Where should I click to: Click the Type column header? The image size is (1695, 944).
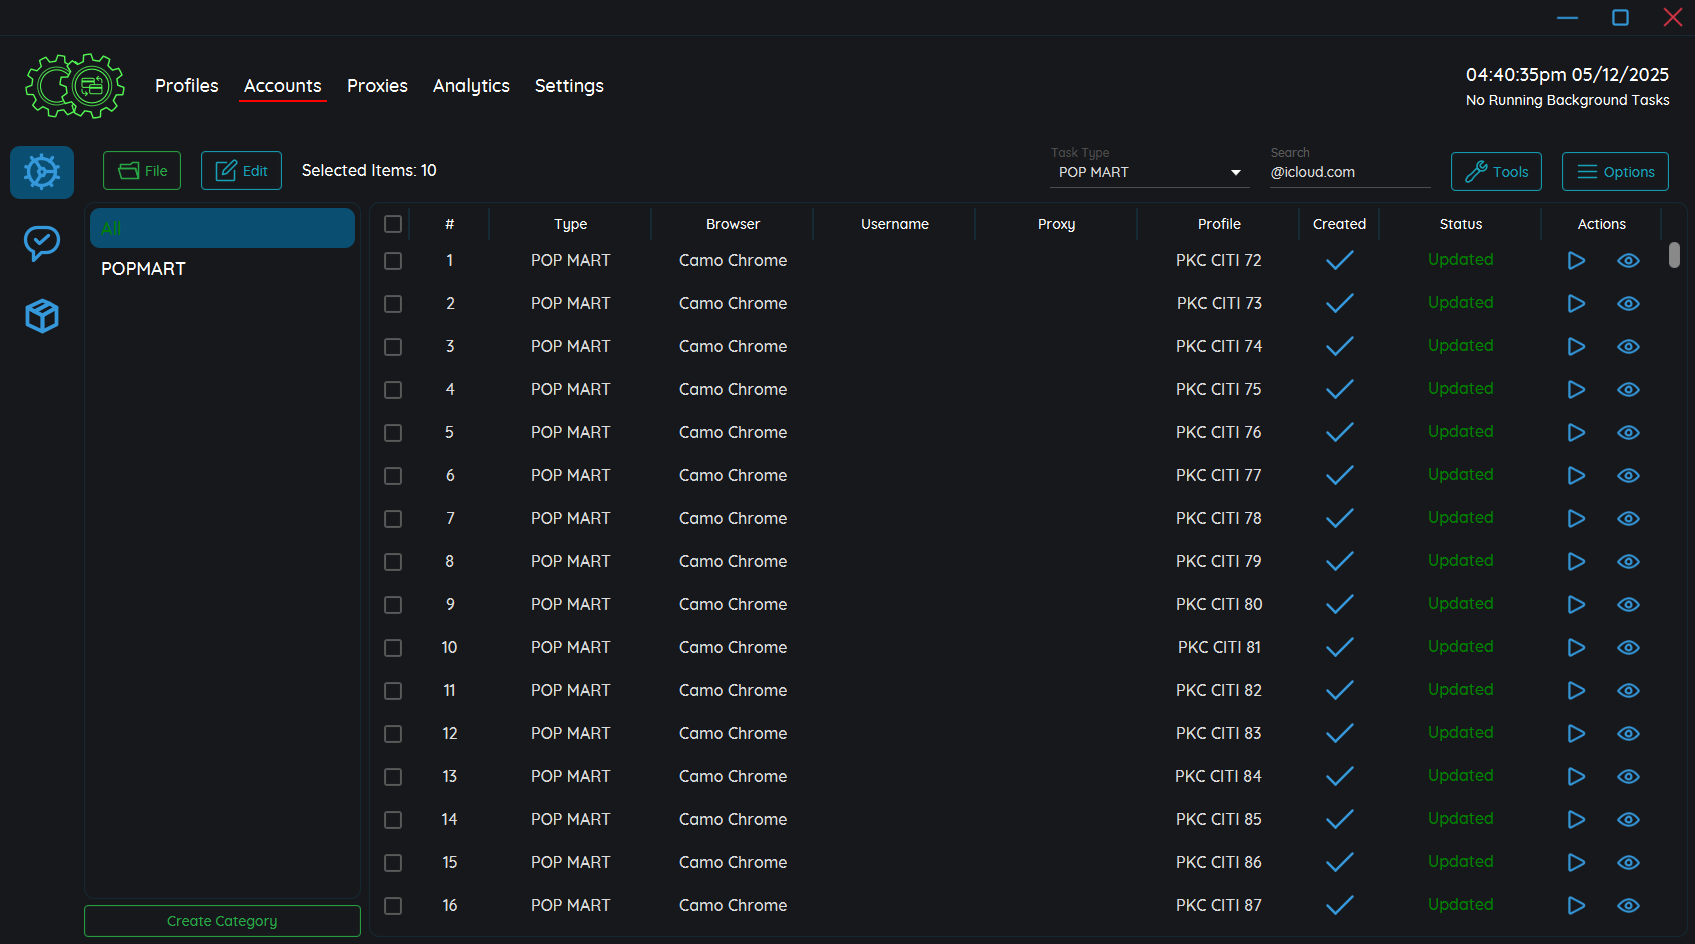click(x=571, y=224)
